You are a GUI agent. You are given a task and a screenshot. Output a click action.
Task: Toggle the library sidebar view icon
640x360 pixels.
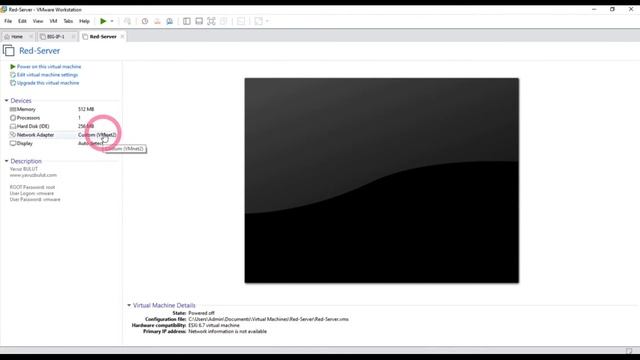[x=187, y=21]
